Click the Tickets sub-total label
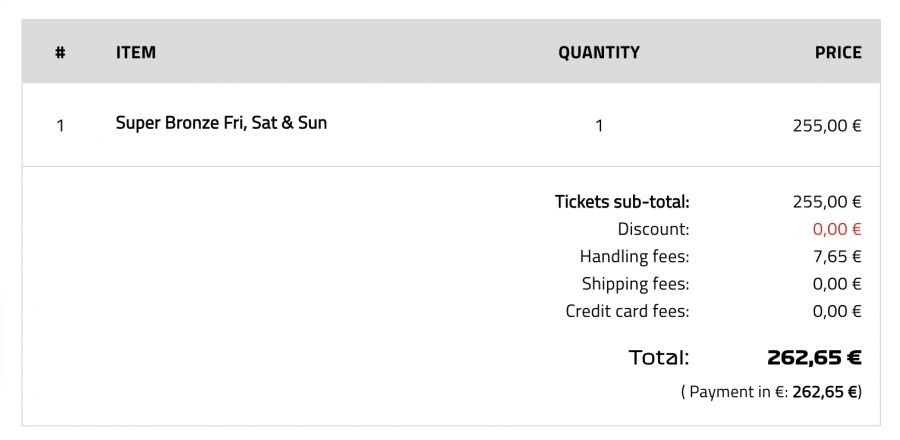 click(x=622, y=202)
